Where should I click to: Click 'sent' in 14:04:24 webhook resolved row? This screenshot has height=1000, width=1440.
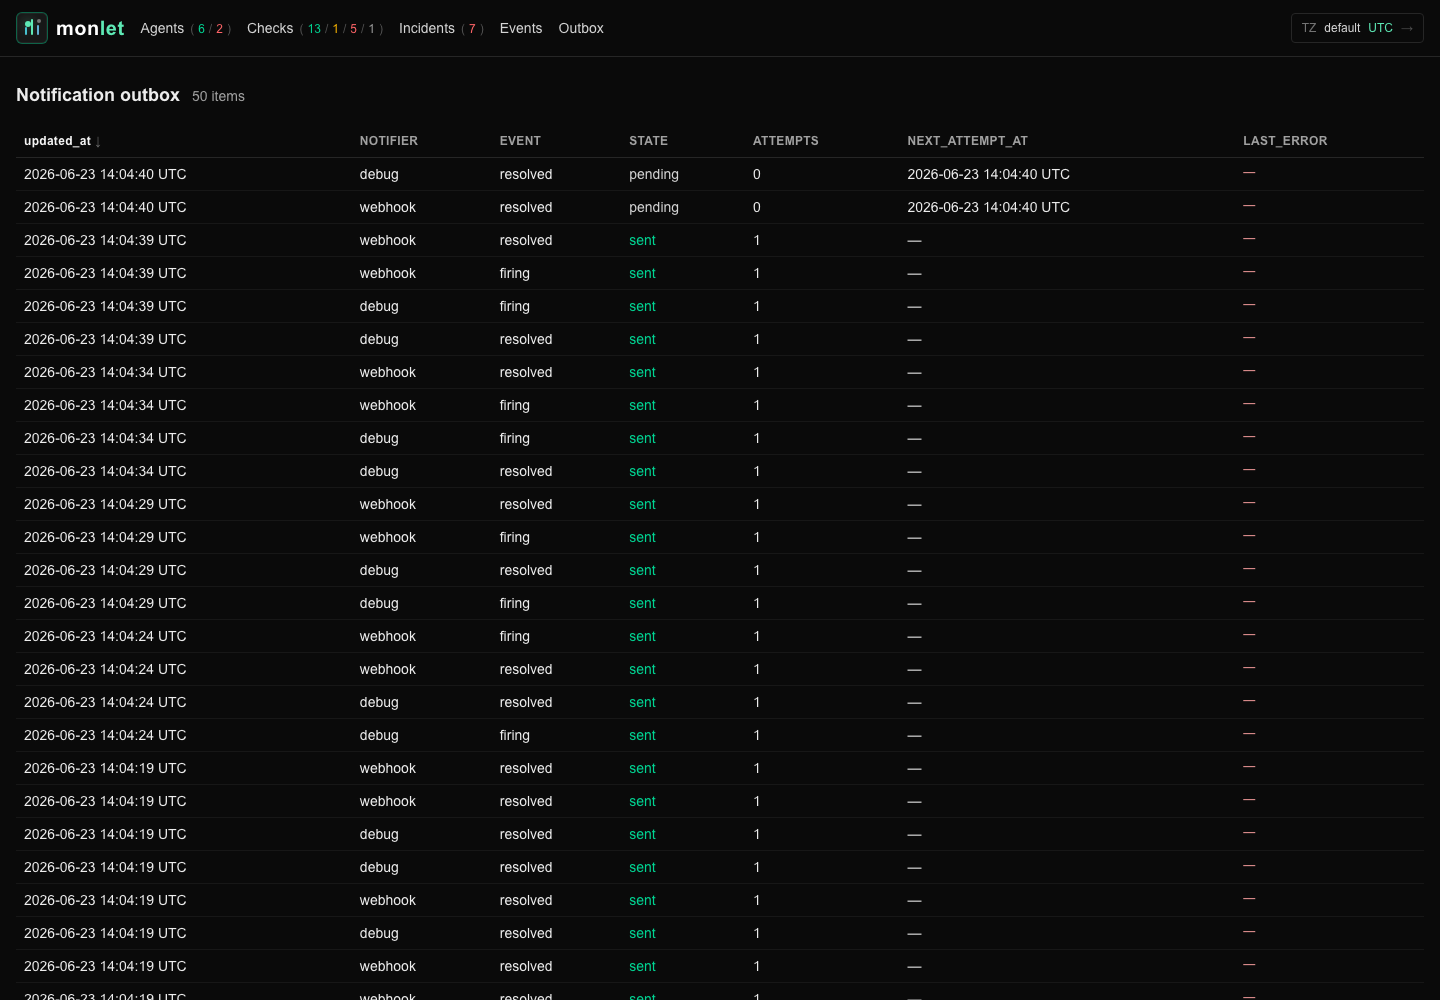click(x=642, y=669)
